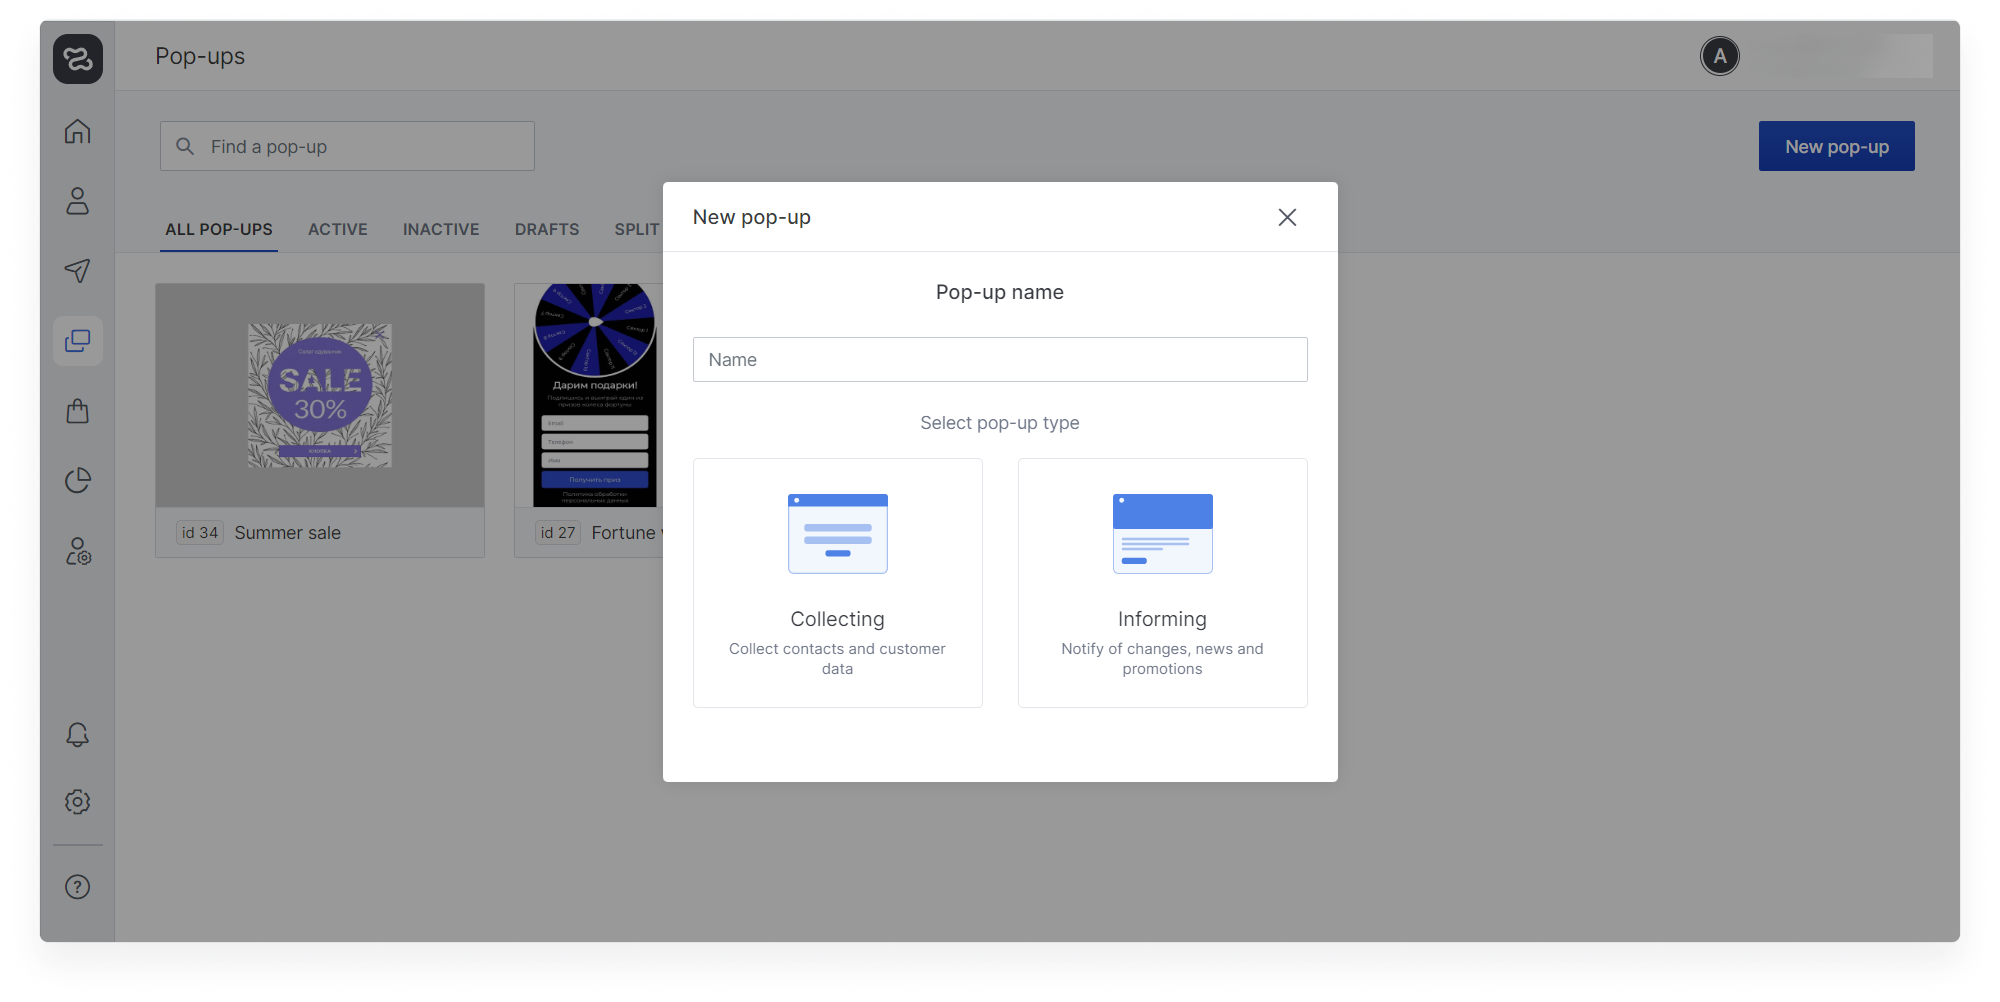
Task: Close the New pop-up dialog
Action: (x=1287, y=217)
